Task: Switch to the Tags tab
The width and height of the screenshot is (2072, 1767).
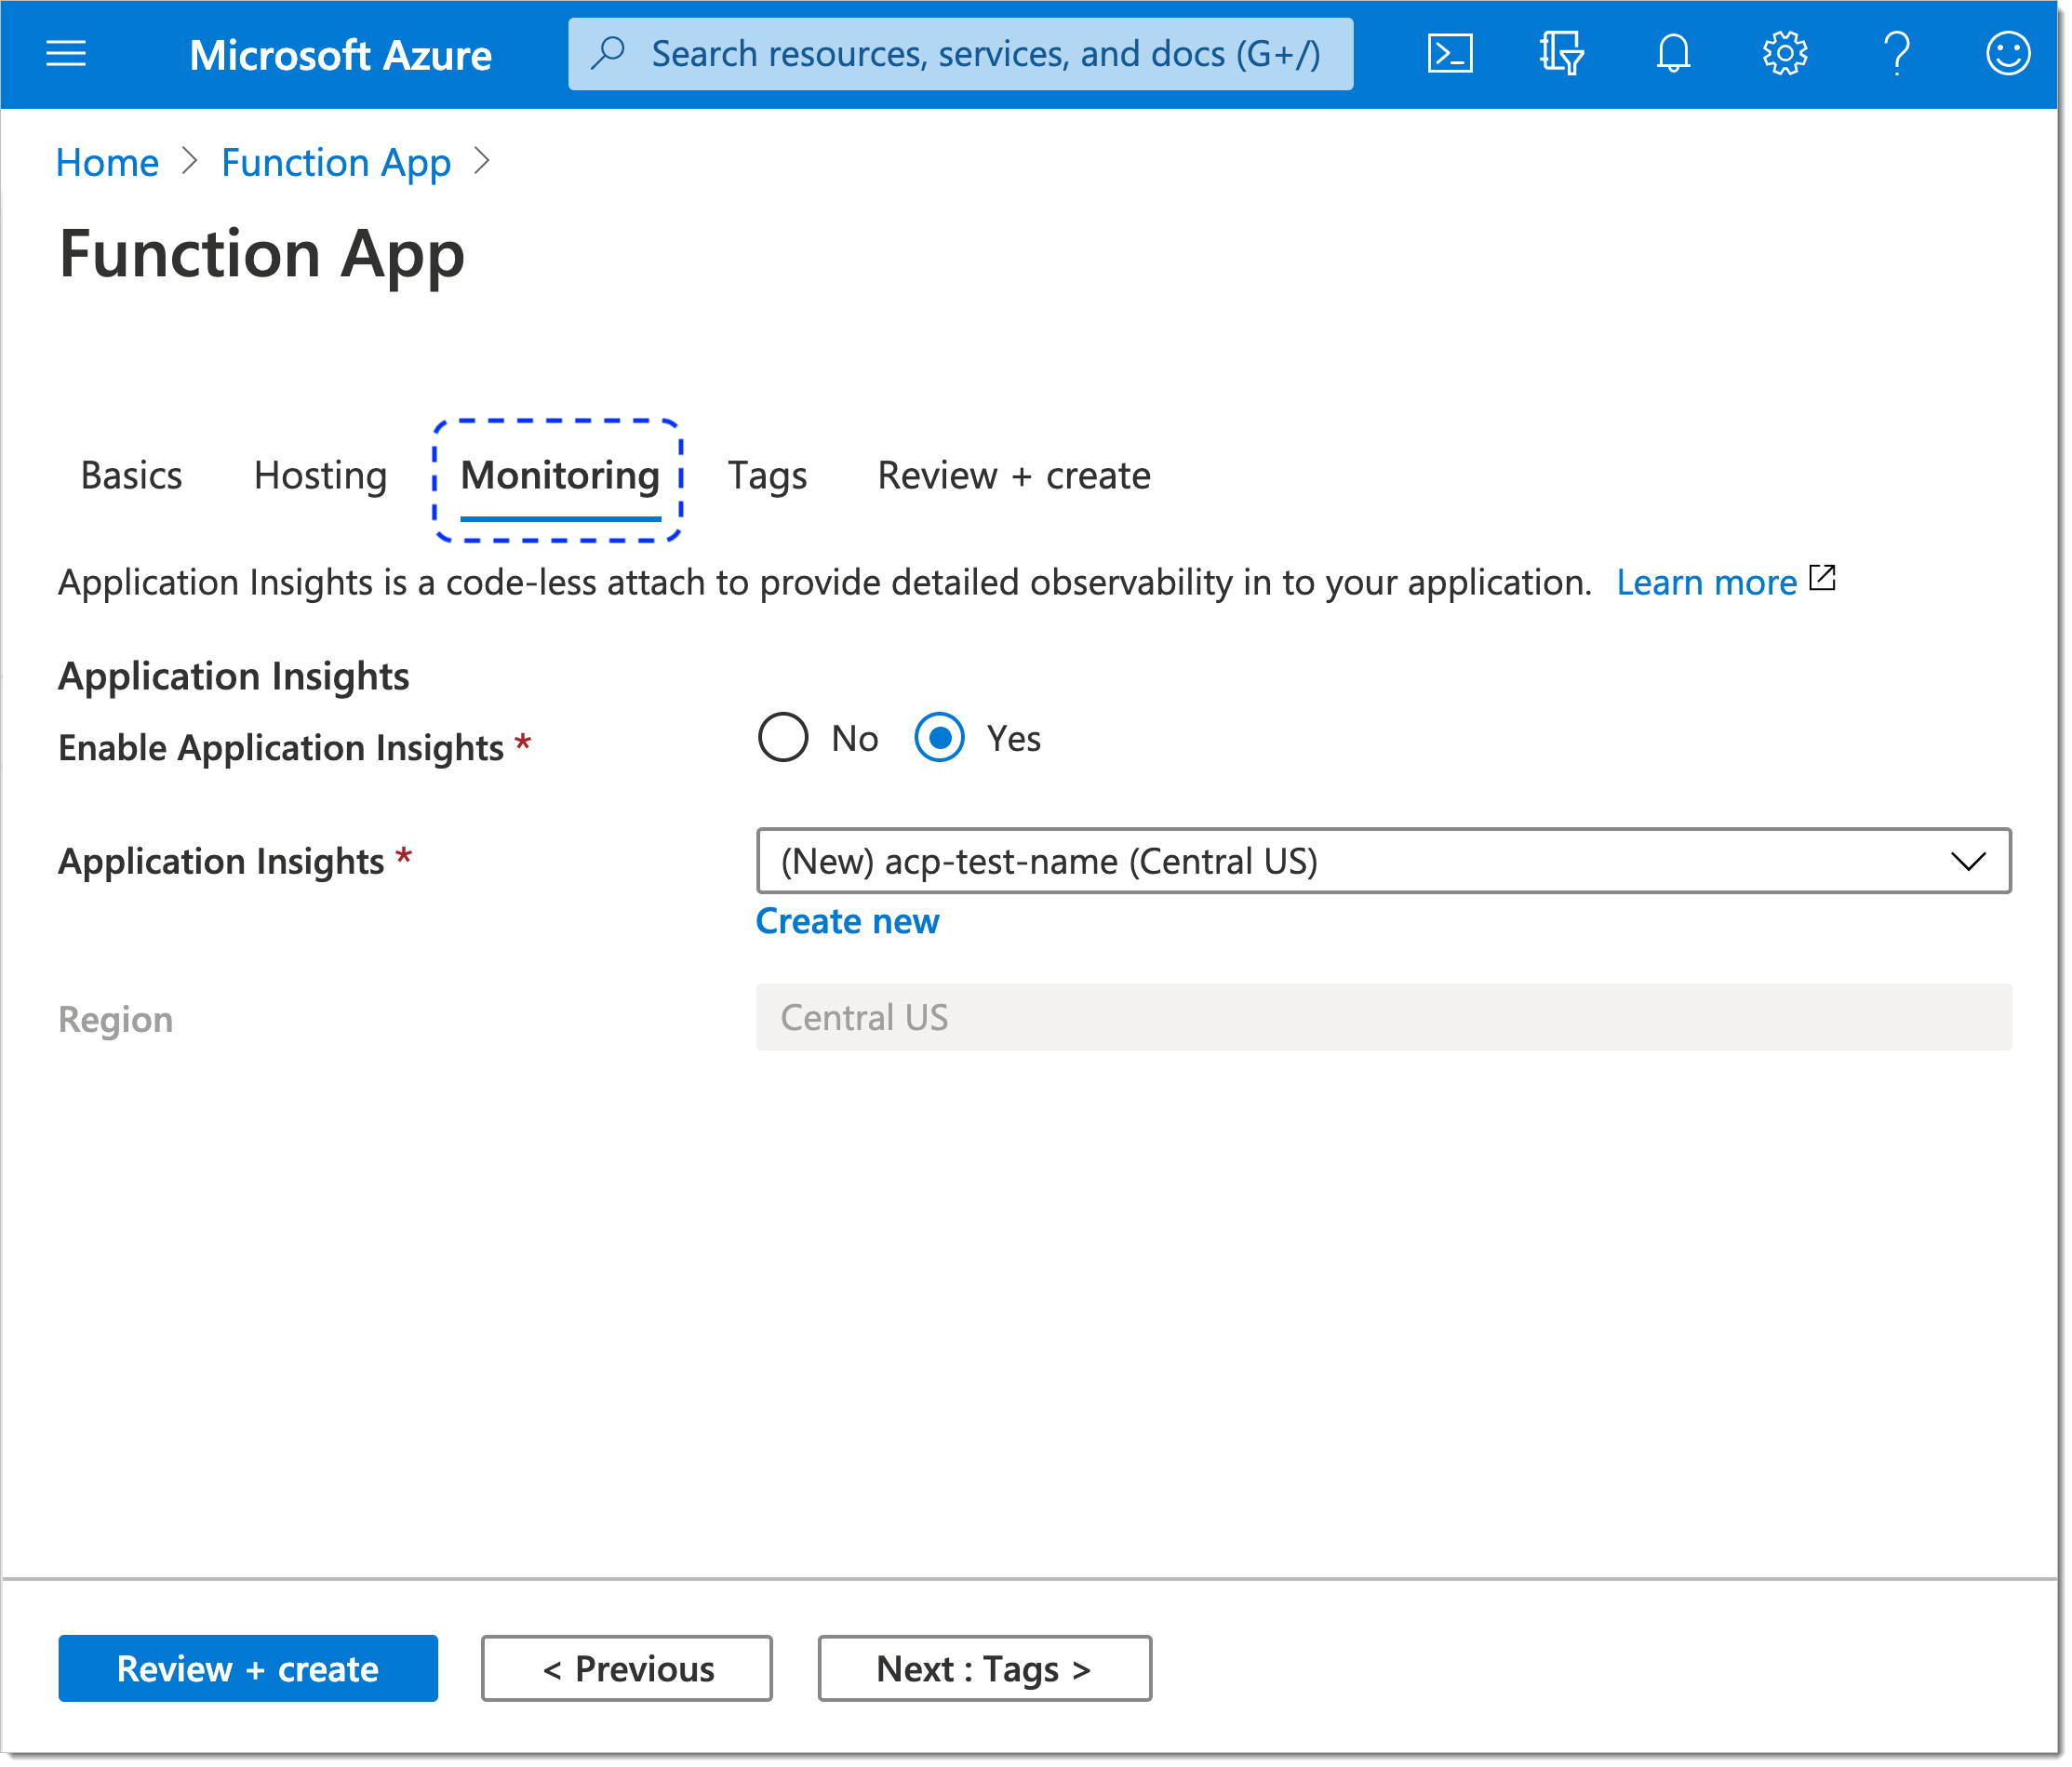Action: (x=767, y=475)
